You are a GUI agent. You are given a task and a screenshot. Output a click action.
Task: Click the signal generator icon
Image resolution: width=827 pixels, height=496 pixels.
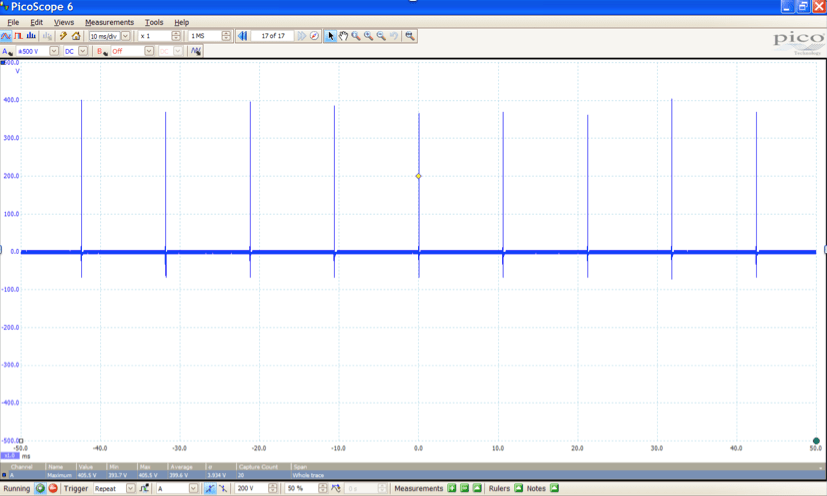pyautogui.click(x=196, y=51)
